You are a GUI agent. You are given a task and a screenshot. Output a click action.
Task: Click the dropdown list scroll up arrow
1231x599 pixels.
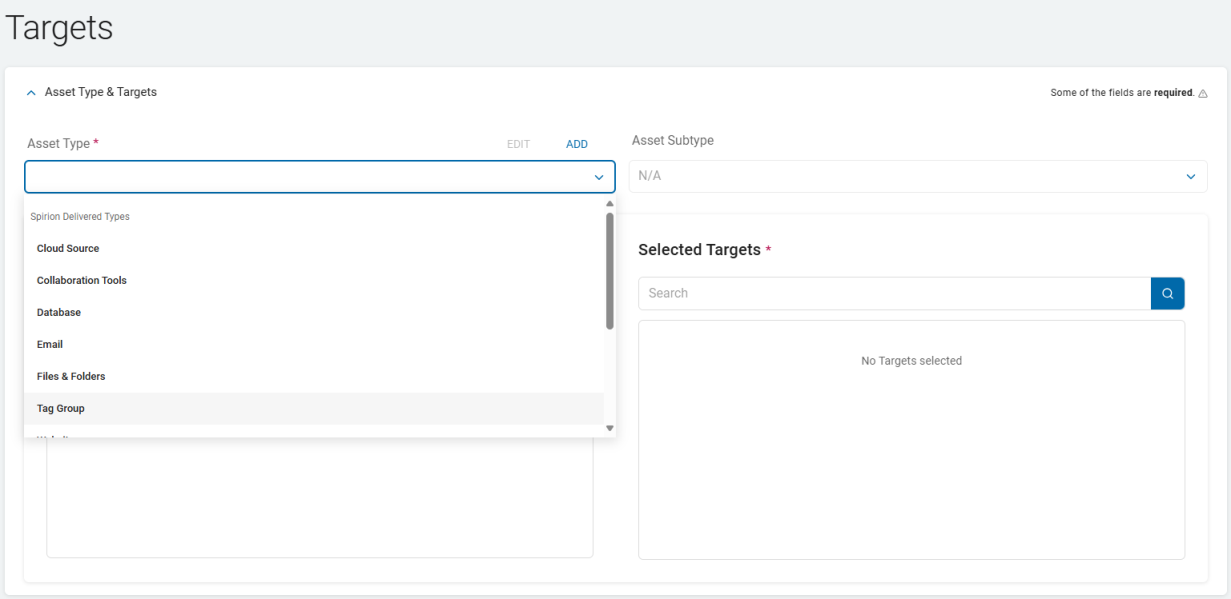(610, 204)
